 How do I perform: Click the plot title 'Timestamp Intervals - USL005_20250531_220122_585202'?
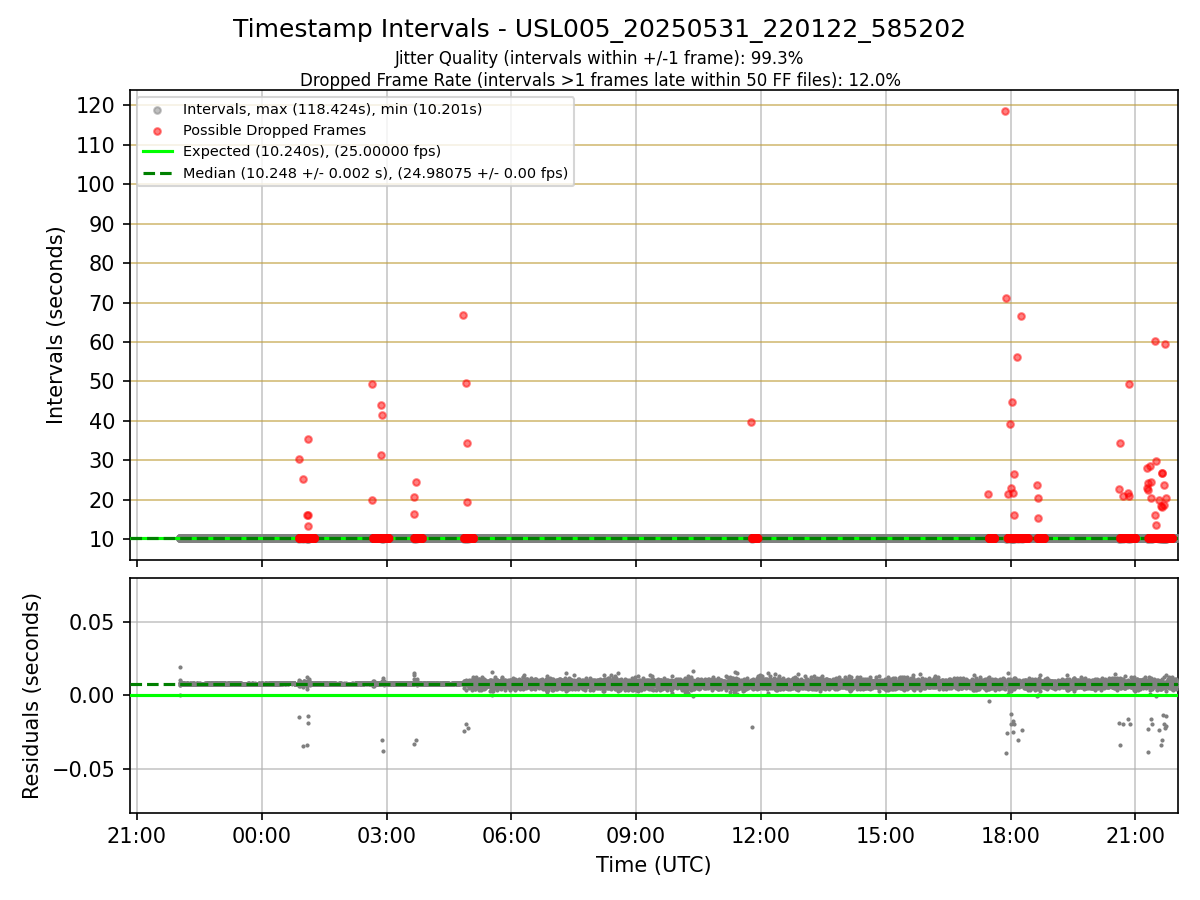click(599, 29)
